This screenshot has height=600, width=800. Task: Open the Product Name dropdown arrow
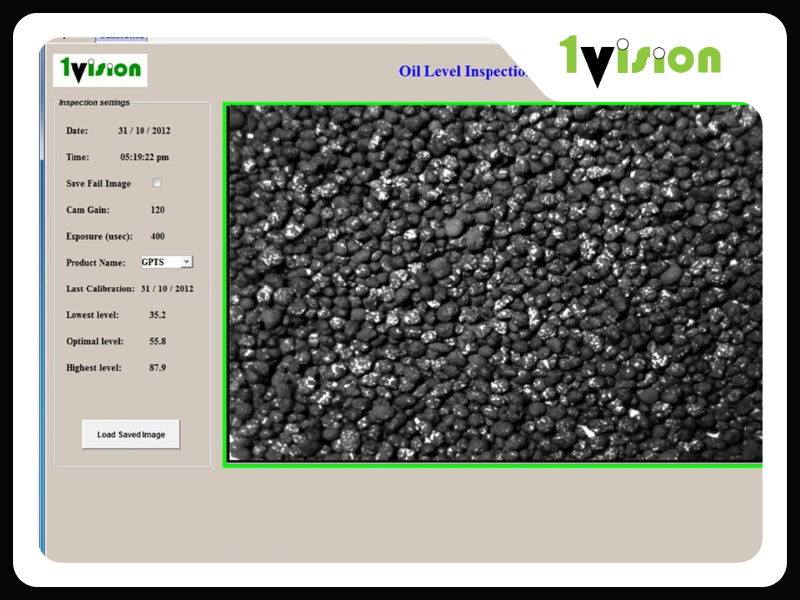point(187,262)
